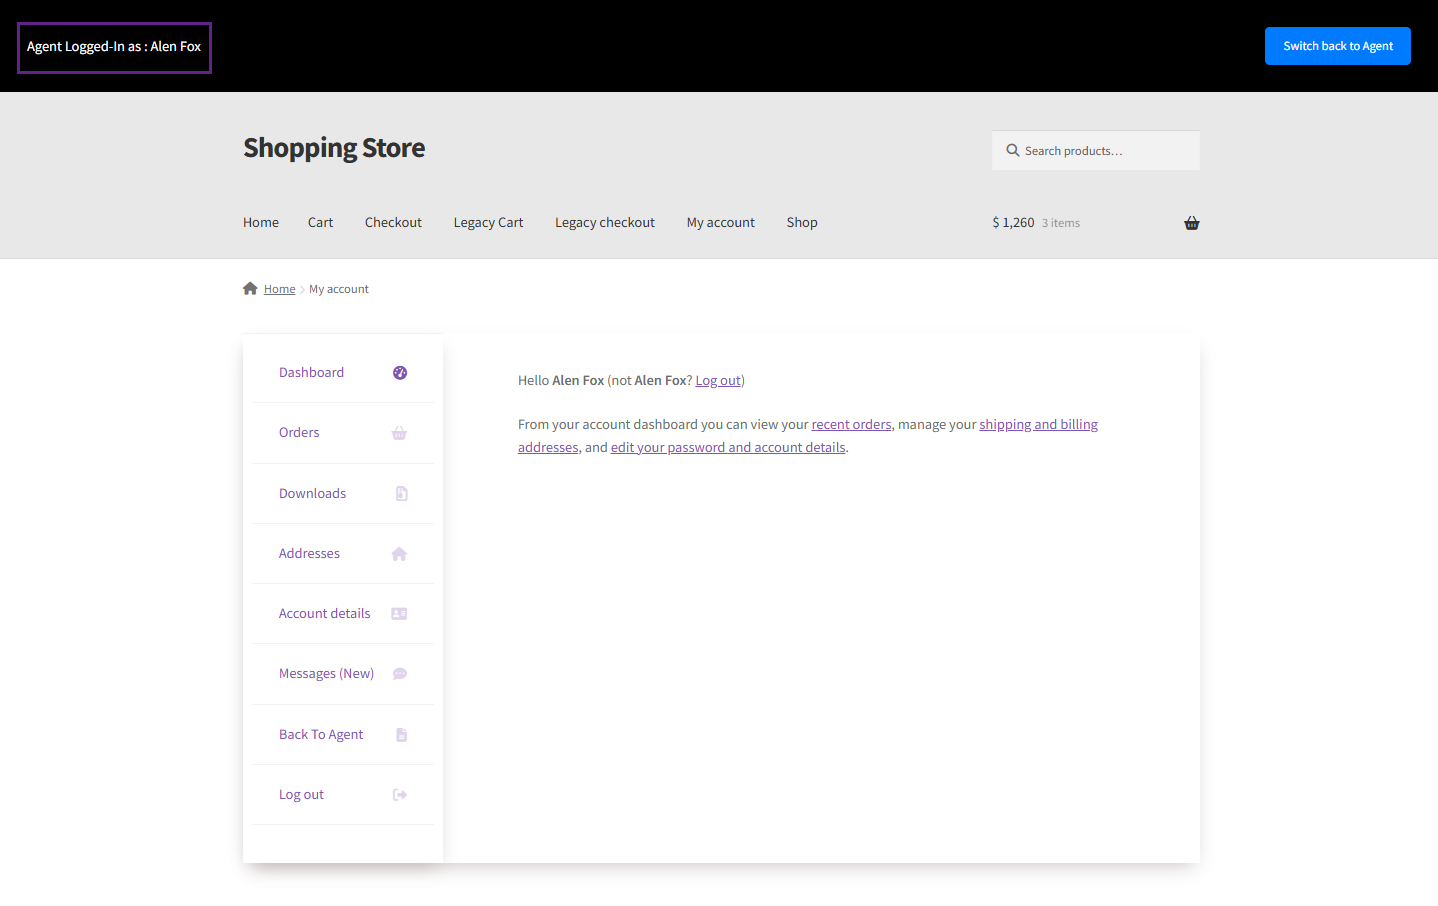Select Back To Agent in sidebar

[x=321, y=734]
